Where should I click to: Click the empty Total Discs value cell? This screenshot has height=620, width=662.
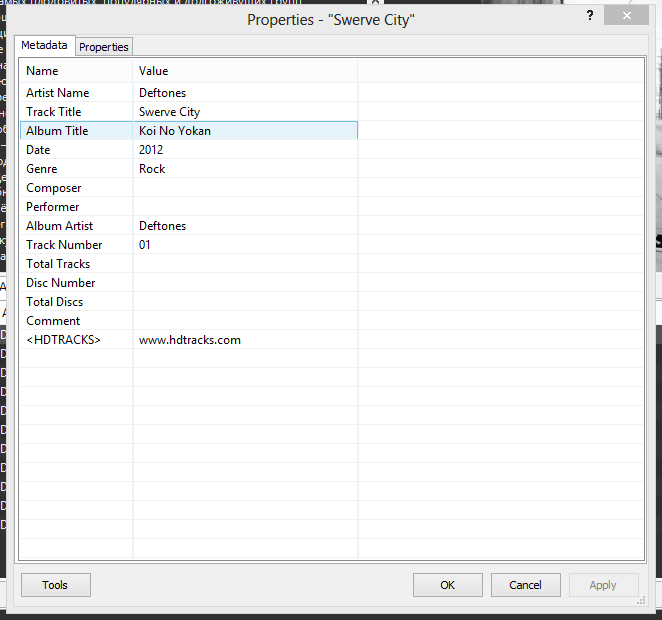245,302
